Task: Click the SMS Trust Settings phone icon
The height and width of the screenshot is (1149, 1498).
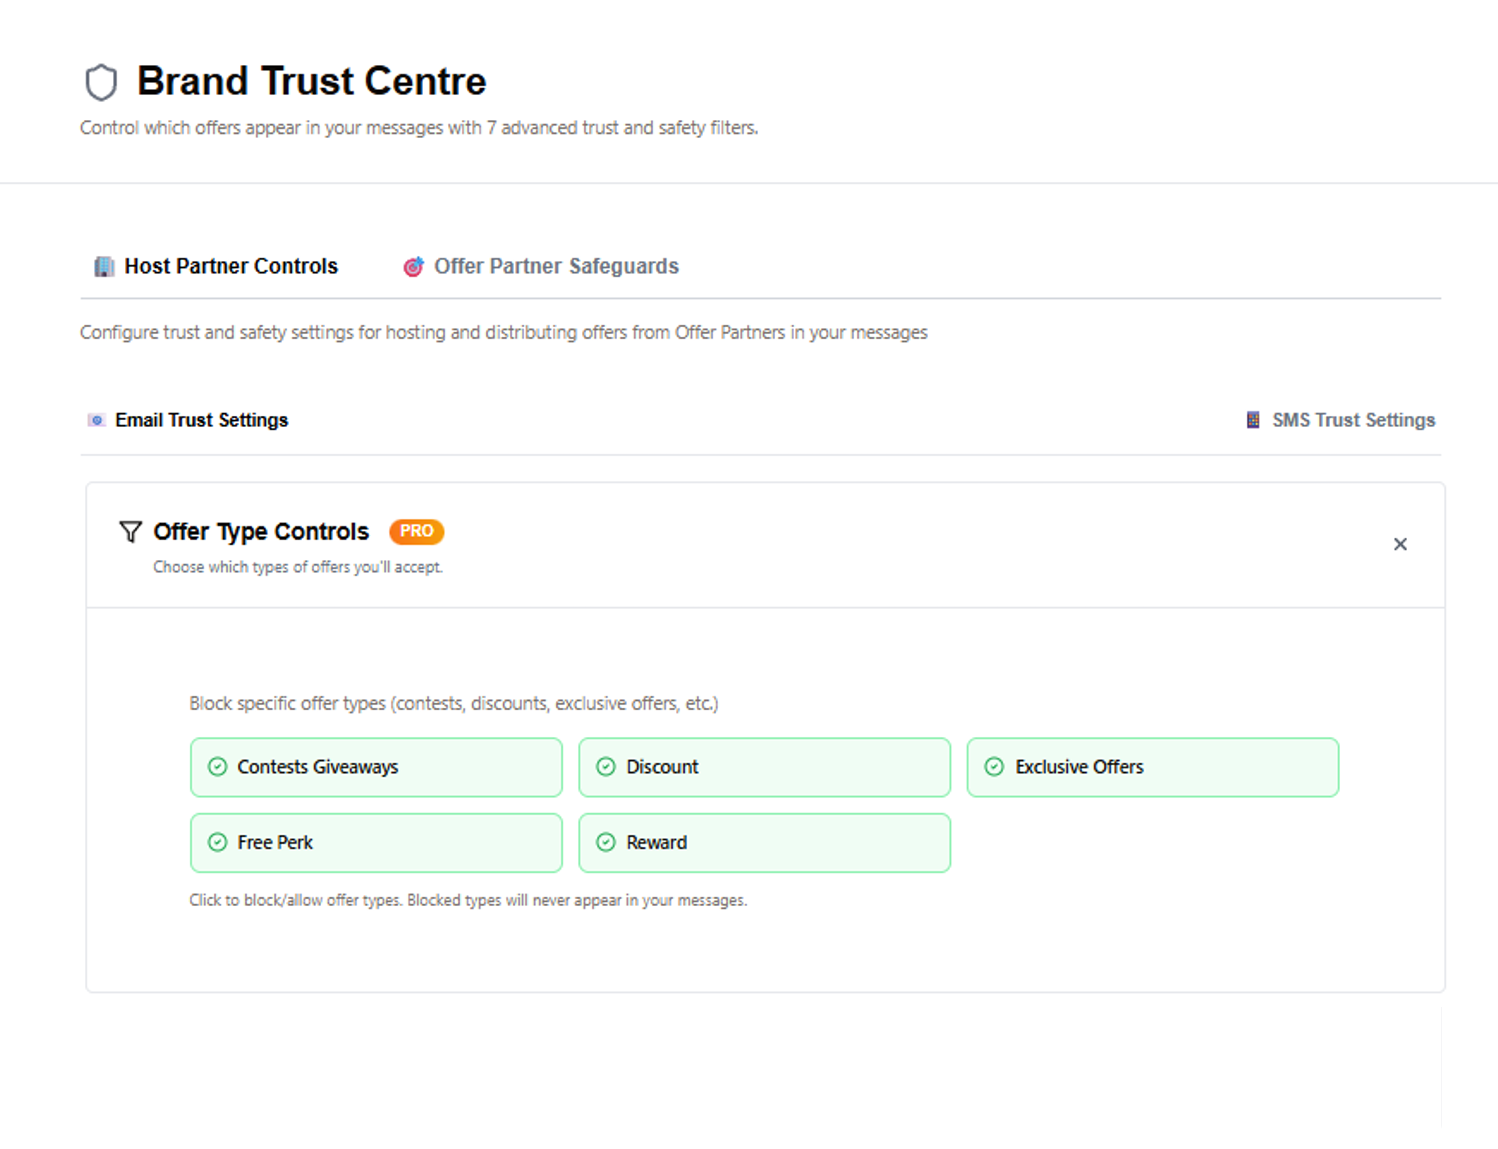Action: point(1253,420)
